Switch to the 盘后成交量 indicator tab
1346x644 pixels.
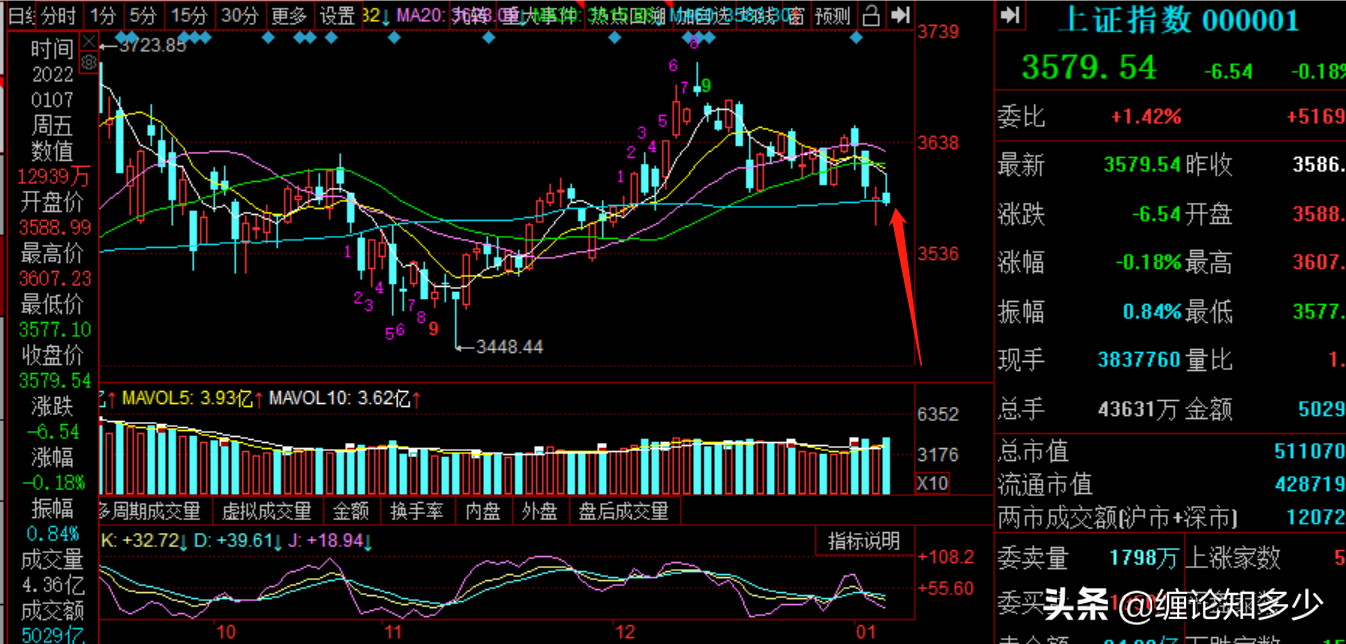(x=623, y=512)
